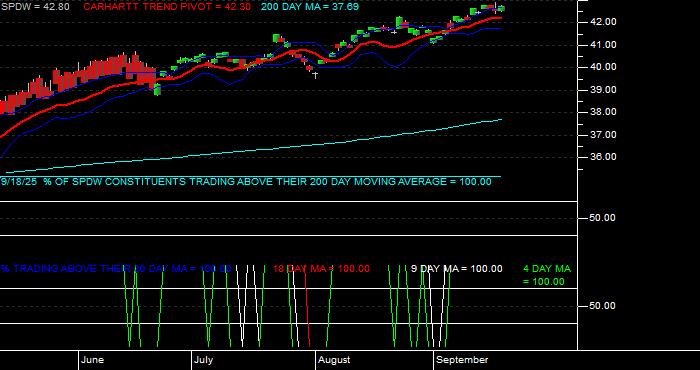Click the 38.00 price axis label
The width and height of the screenshot is (700, 370).
point(603,112)
